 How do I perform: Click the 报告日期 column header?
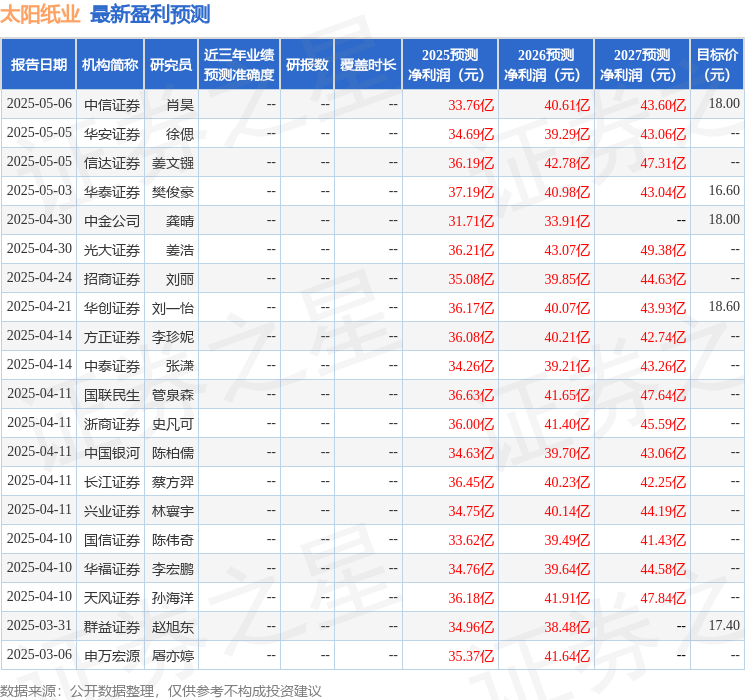38,65
